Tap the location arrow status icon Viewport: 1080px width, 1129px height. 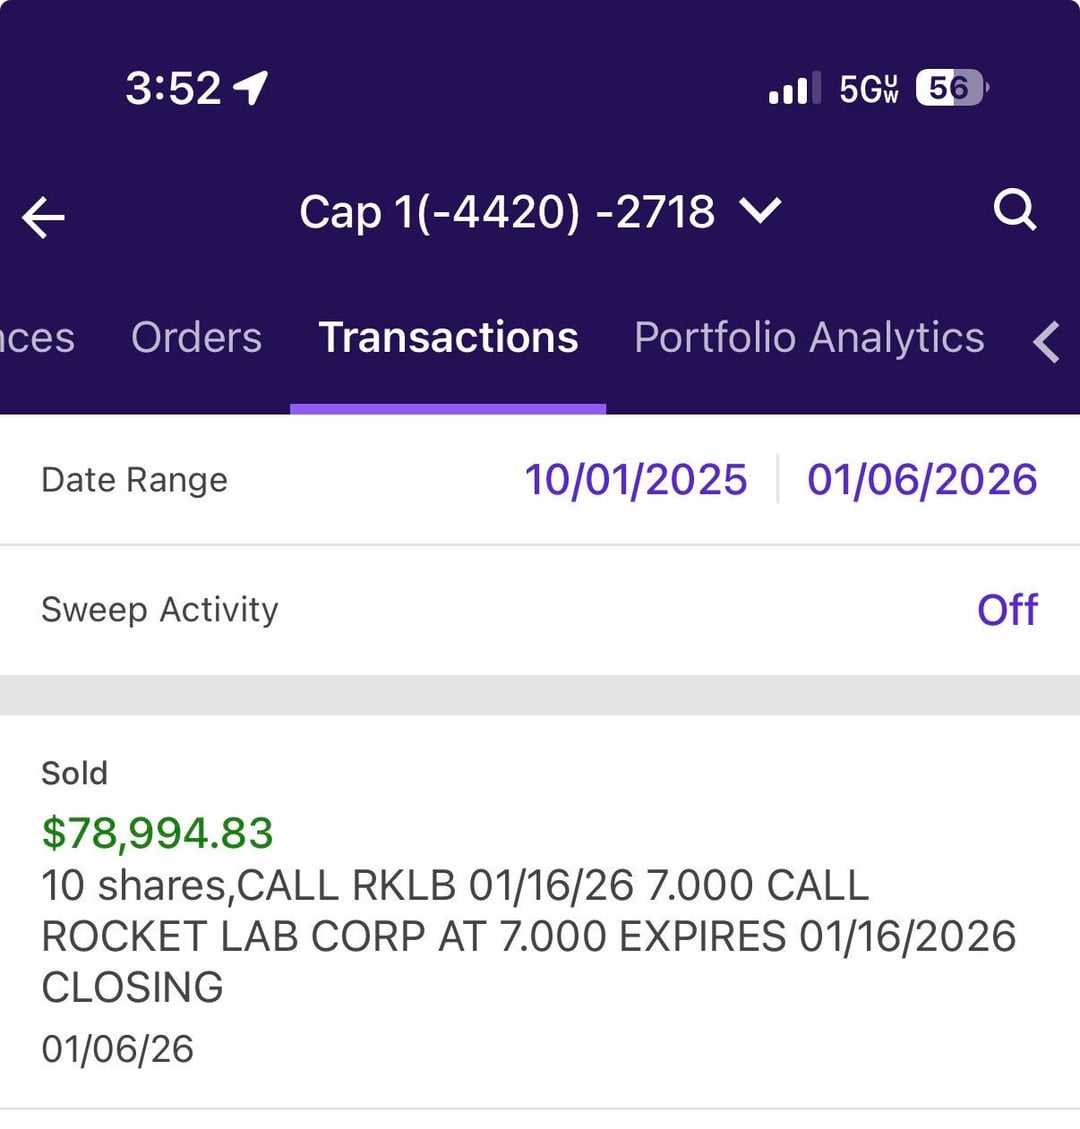click(x=250, y=88)
